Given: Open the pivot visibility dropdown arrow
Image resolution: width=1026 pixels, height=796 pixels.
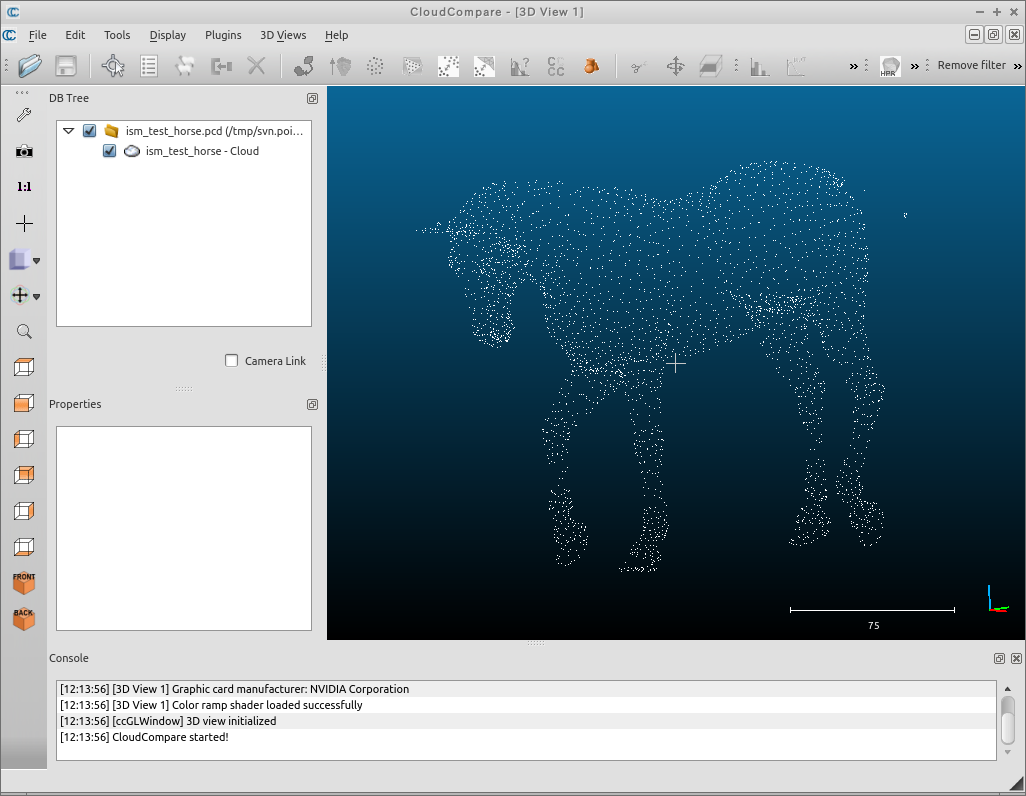Looking at the screenshot, I should [x=37, y=297].
